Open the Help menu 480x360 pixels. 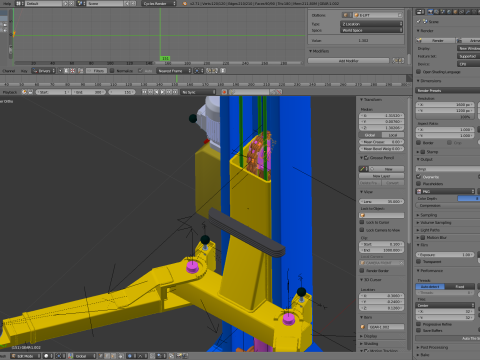7,3
